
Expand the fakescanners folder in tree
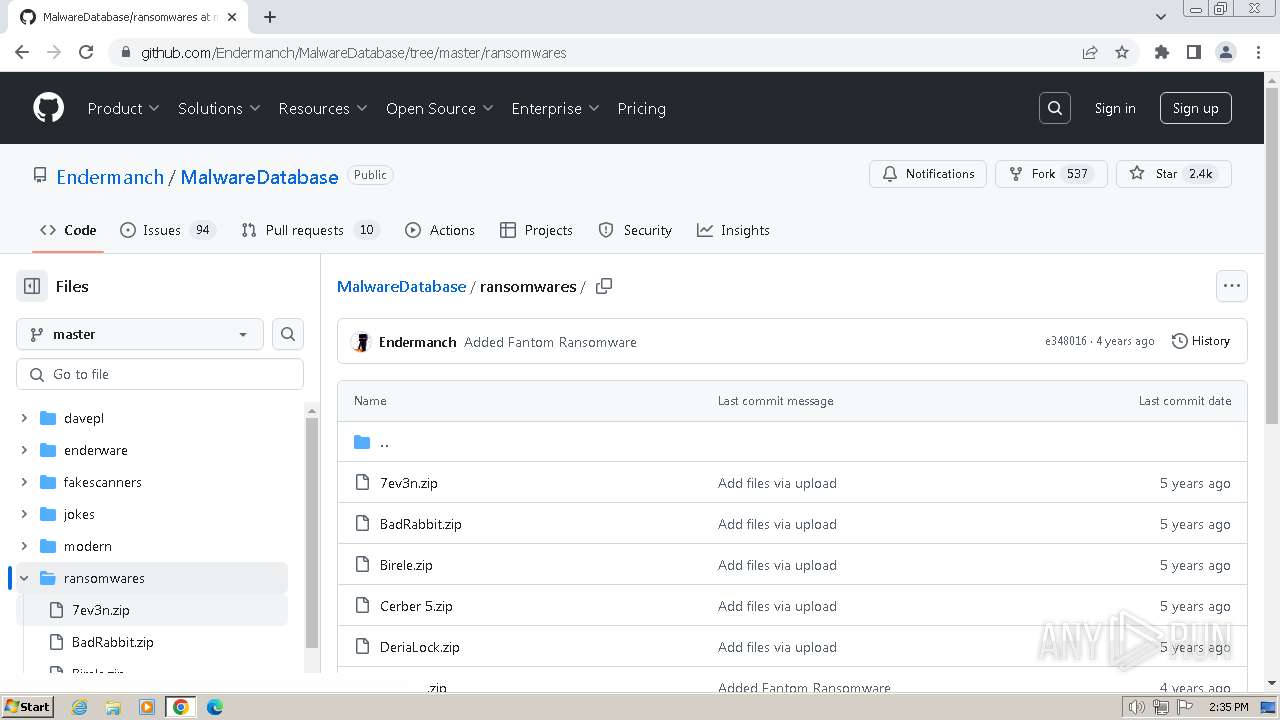coord(24,482)
